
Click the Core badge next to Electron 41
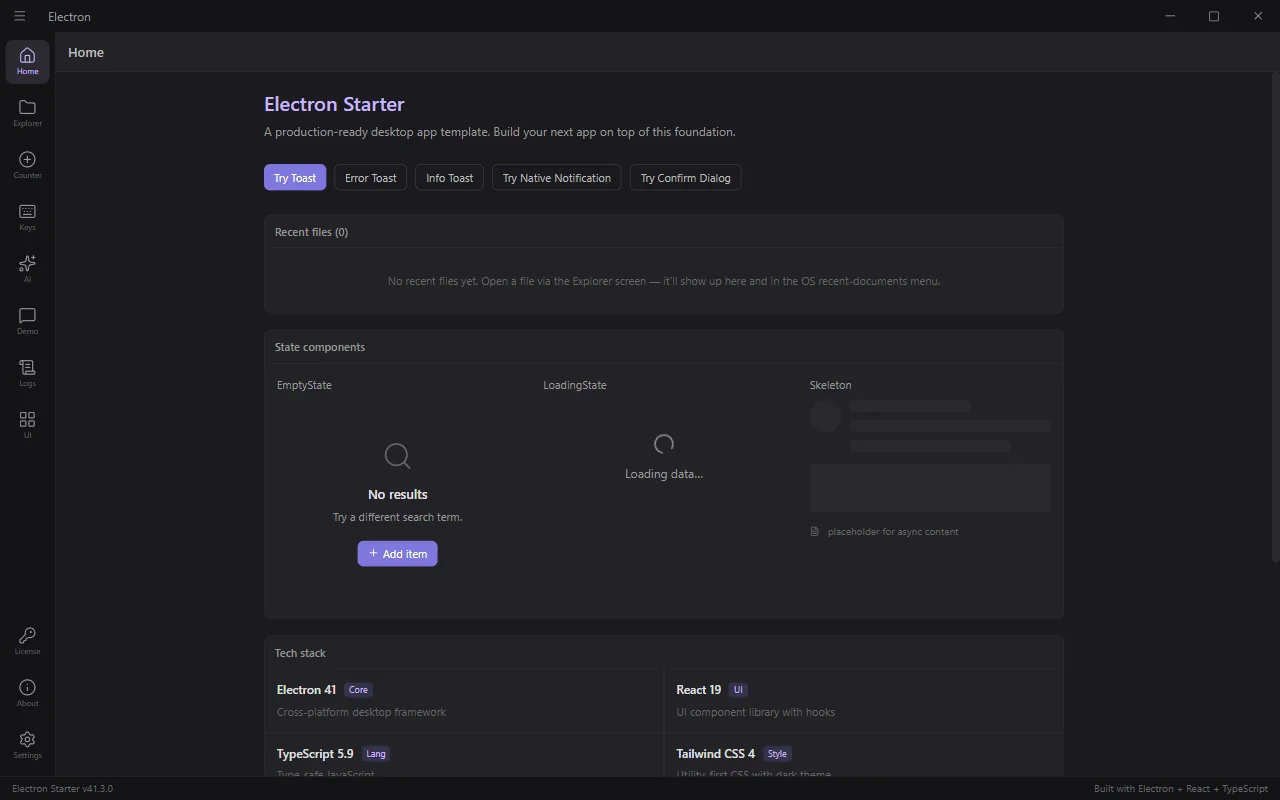(358, 690)
